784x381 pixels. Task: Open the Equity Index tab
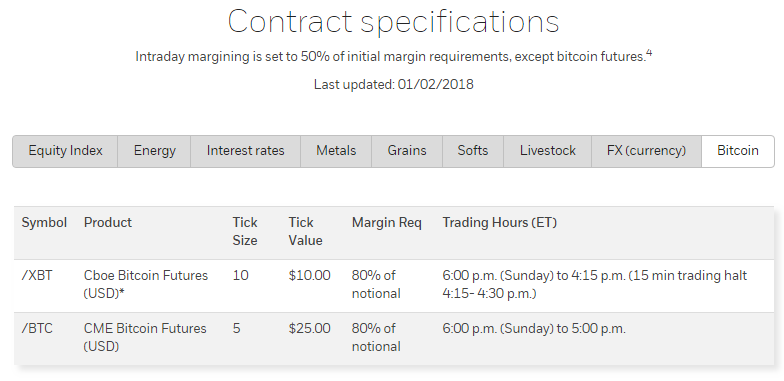tap(66, 151)
